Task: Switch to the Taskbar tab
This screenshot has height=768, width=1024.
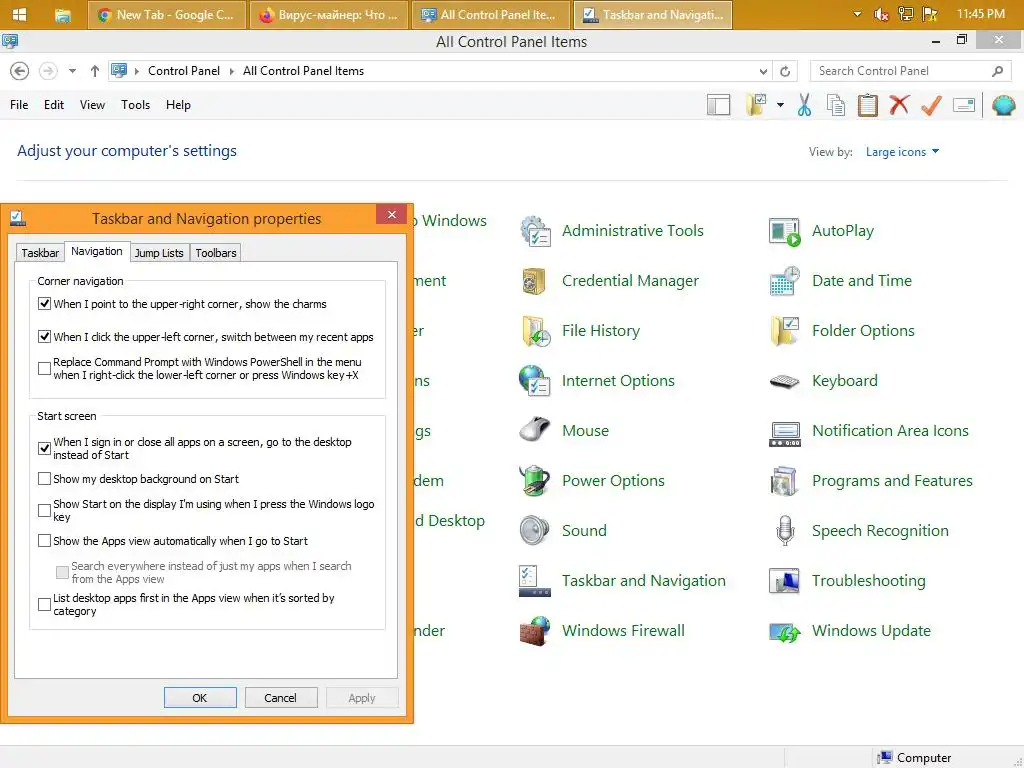Action: coord(40,253)
